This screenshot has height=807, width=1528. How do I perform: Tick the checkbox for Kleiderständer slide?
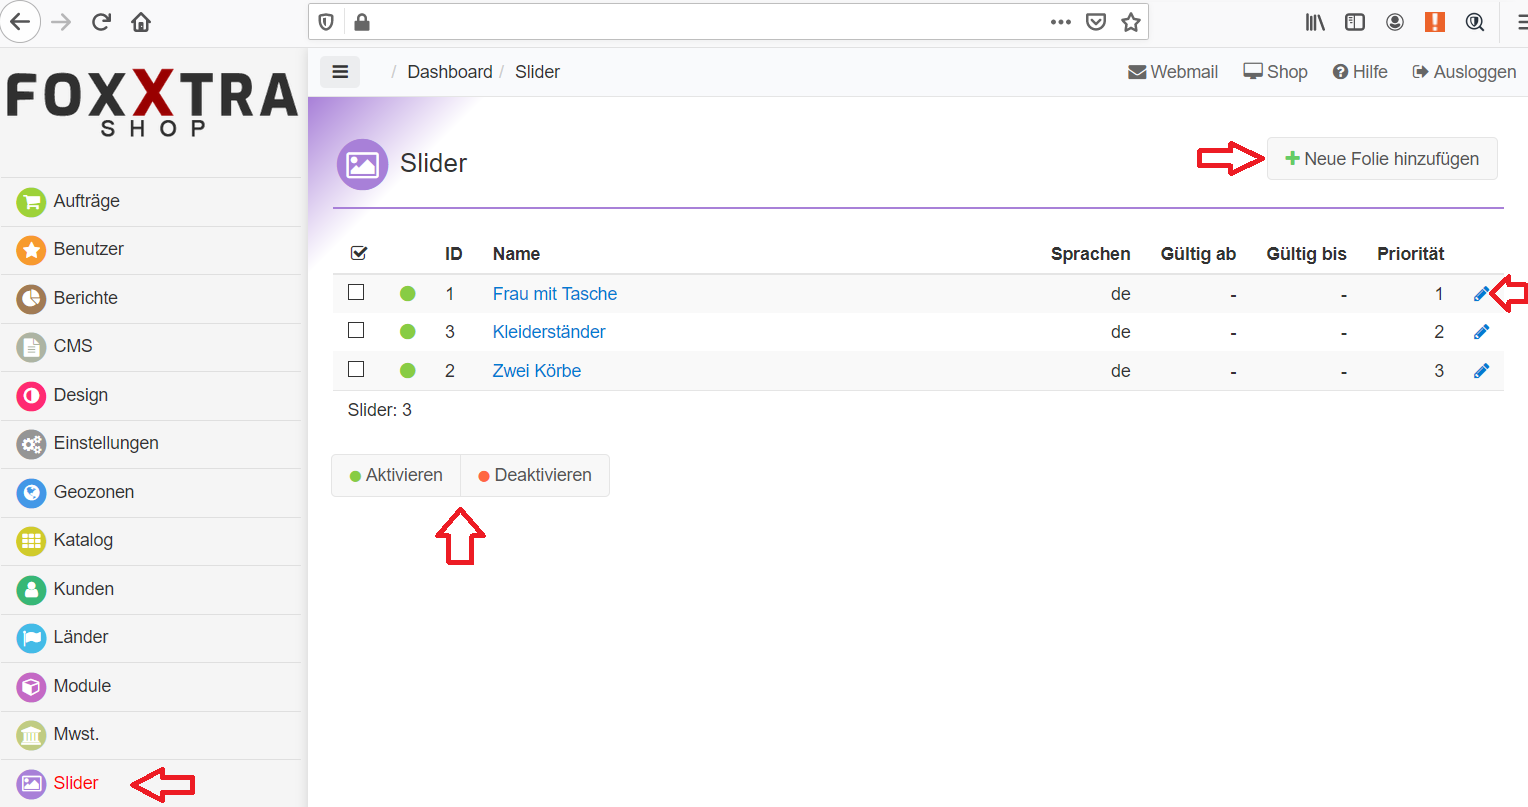pyautogui.click(x=356, y=331)
